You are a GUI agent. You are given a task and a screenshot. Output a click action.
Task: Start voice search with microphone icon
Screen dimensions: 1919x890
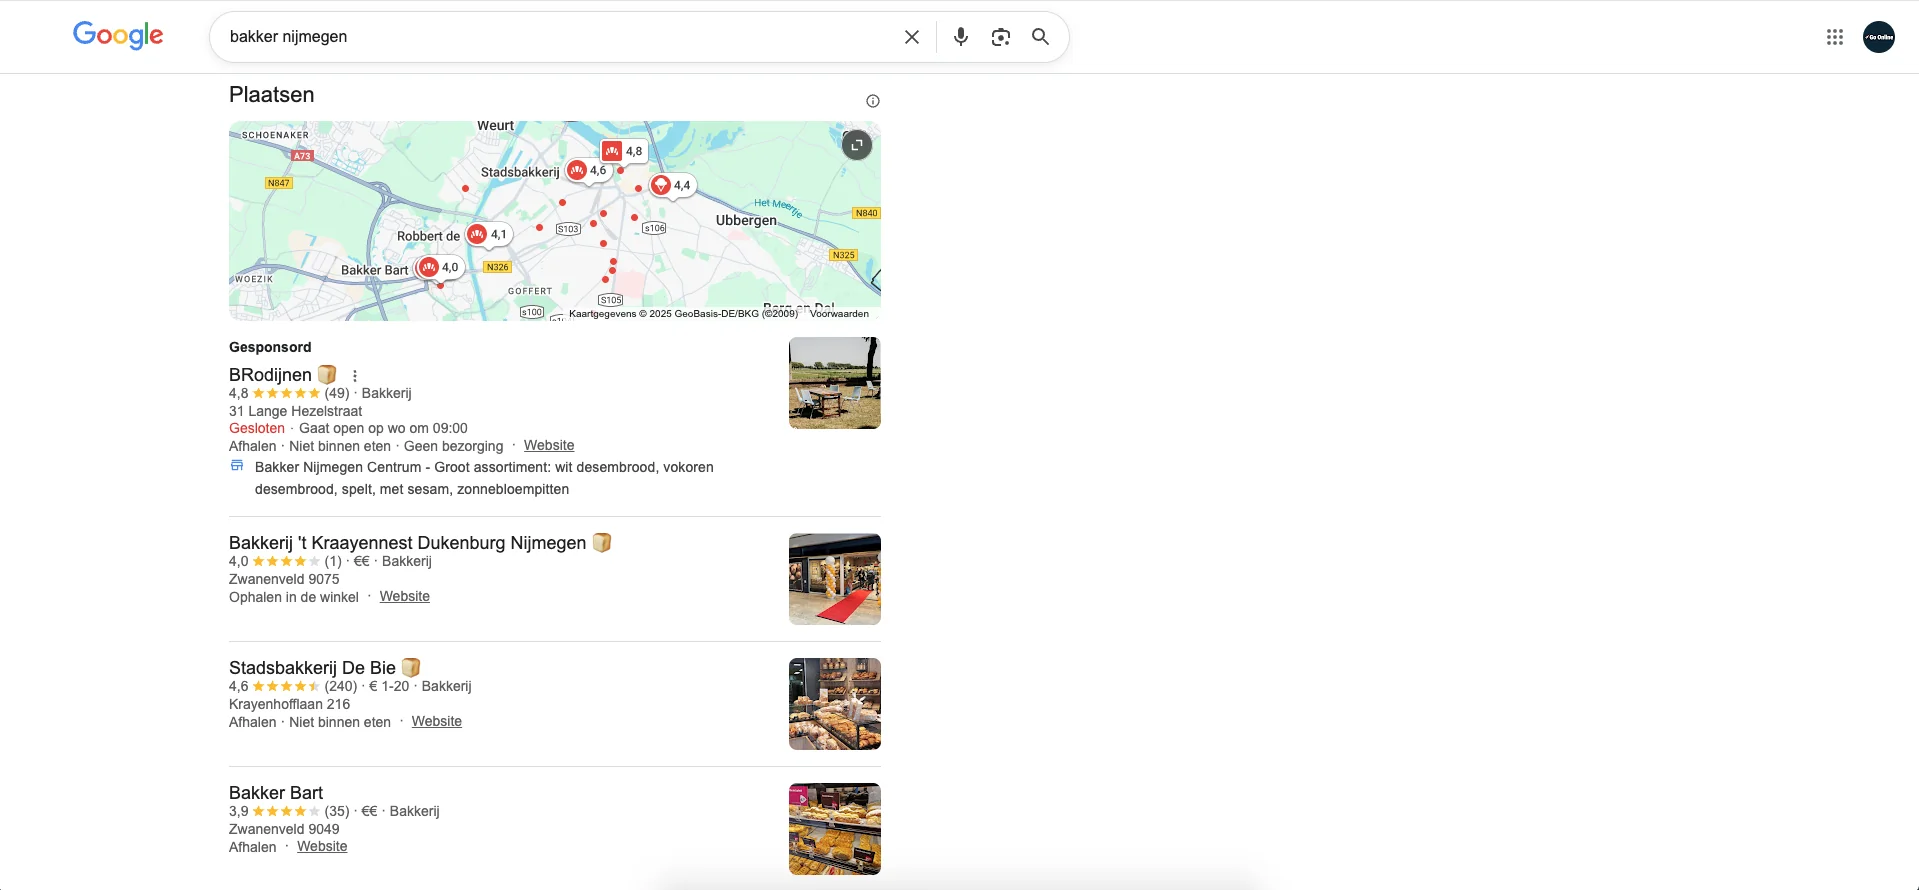tap(960, 37)
